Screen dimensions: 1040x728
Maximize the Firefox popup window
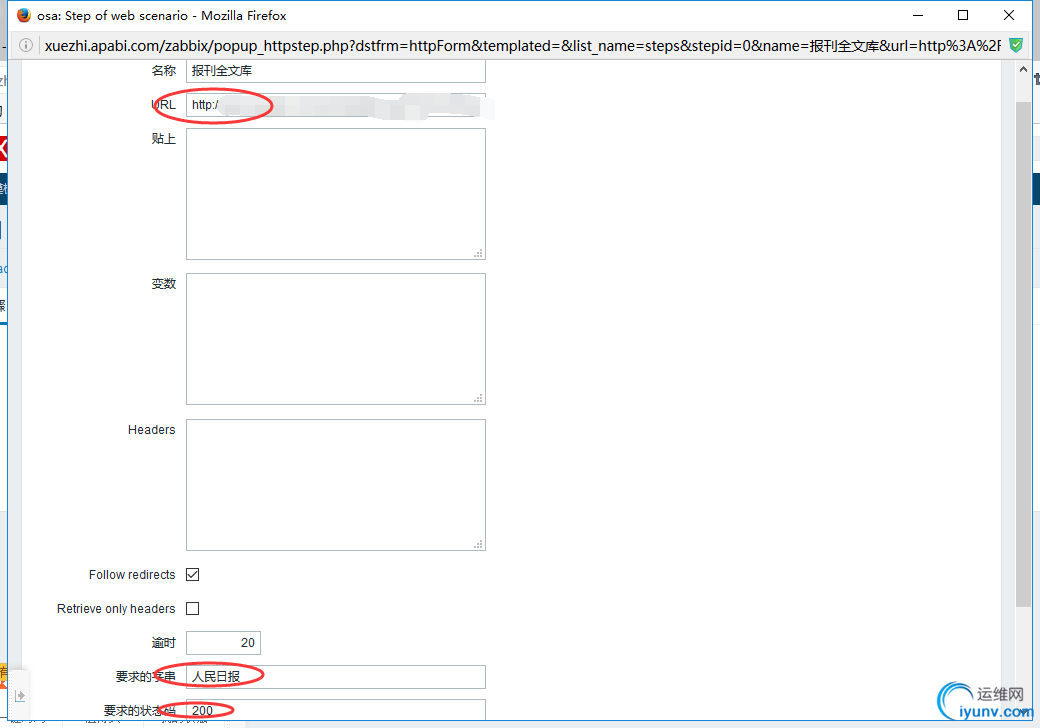click(963, 15)
